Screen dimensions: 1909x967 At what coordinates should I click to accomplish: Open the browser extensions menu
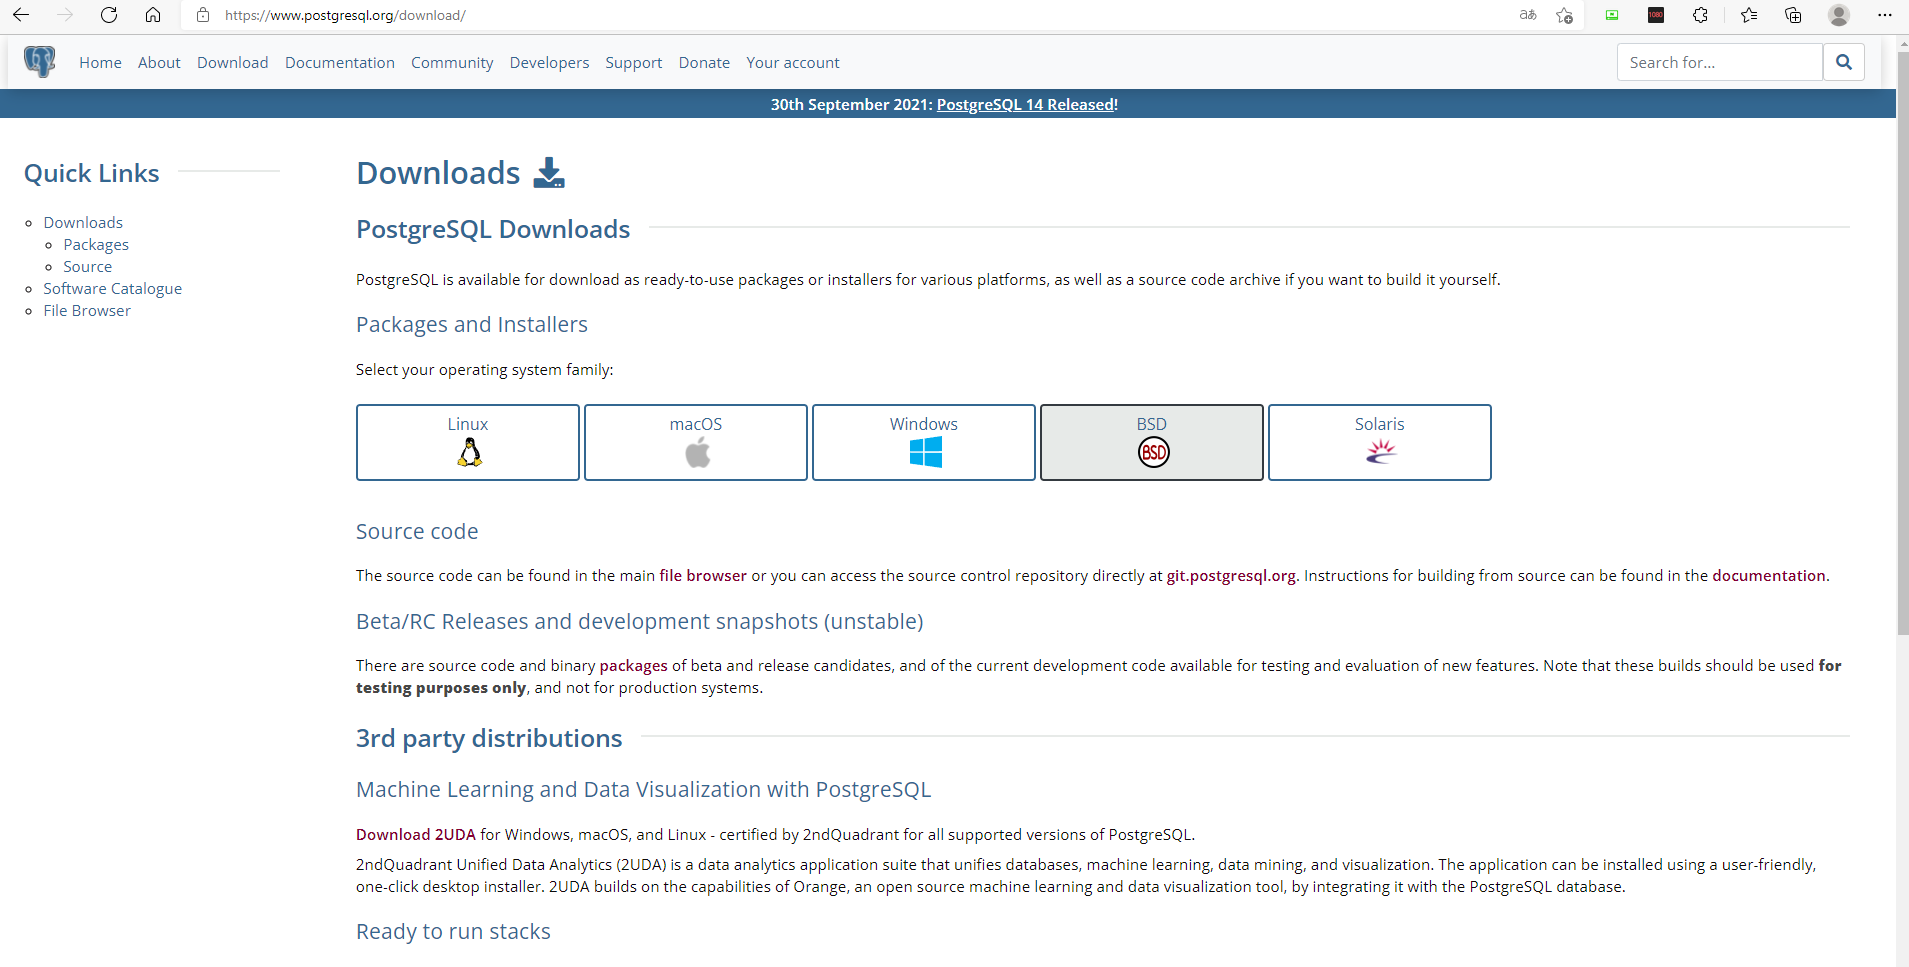(1700, 15)
